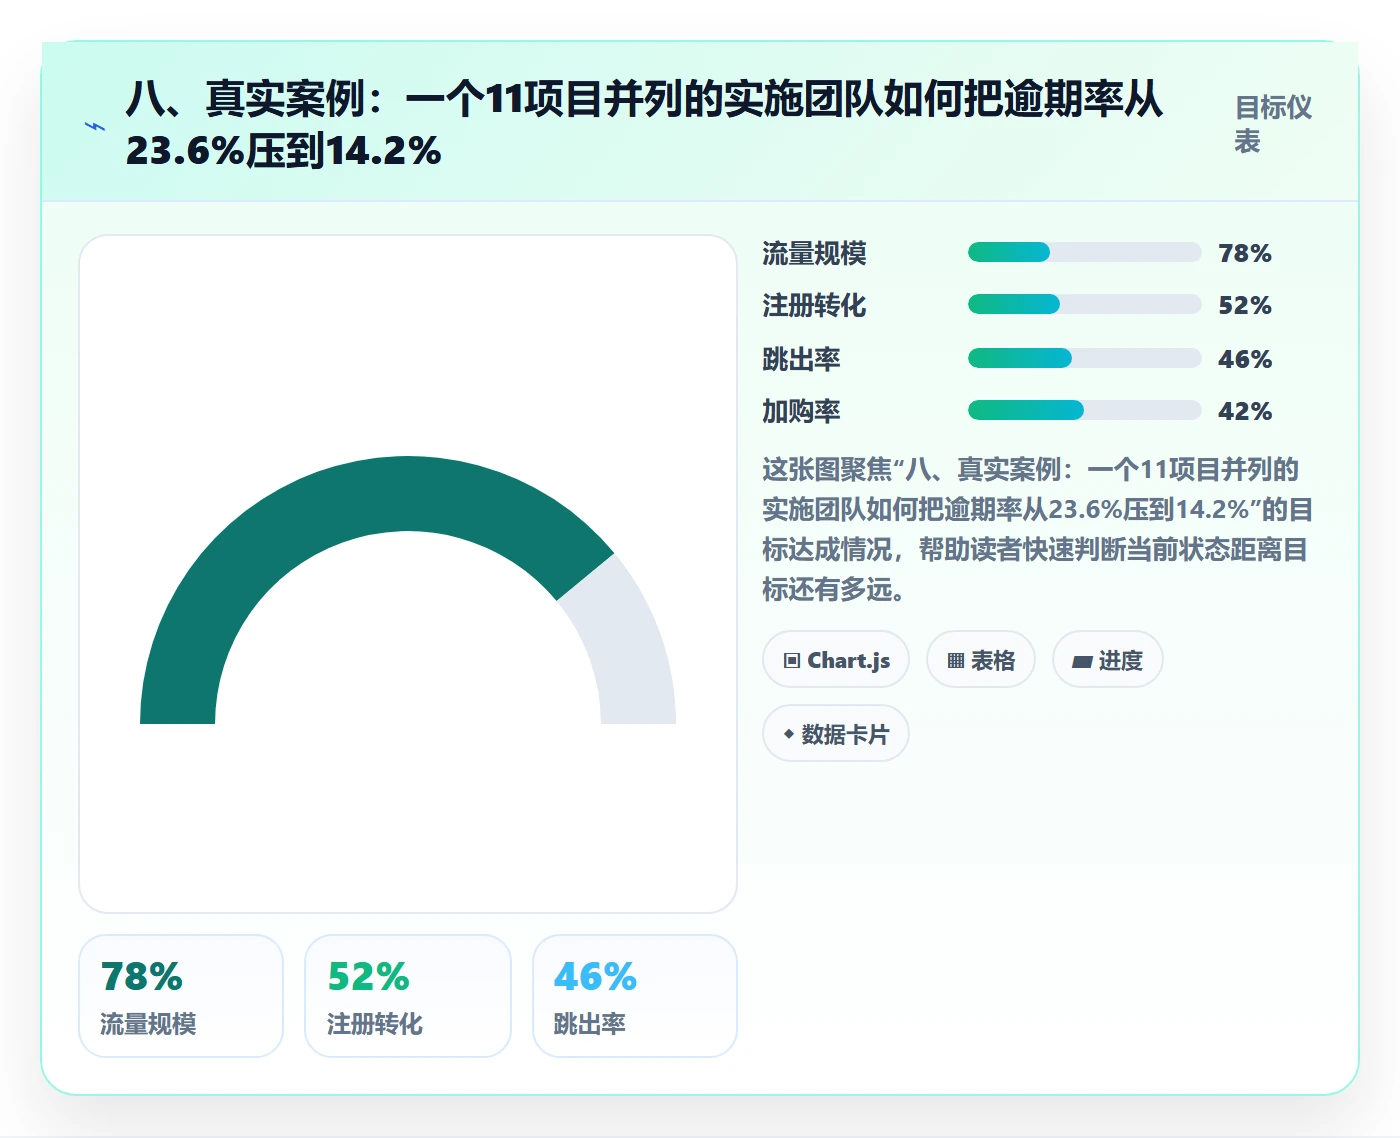This screenshot has width=1400, height=1138.
Task: Click the heading starting with 八、真实案例
Action: [x=644, y=125]
